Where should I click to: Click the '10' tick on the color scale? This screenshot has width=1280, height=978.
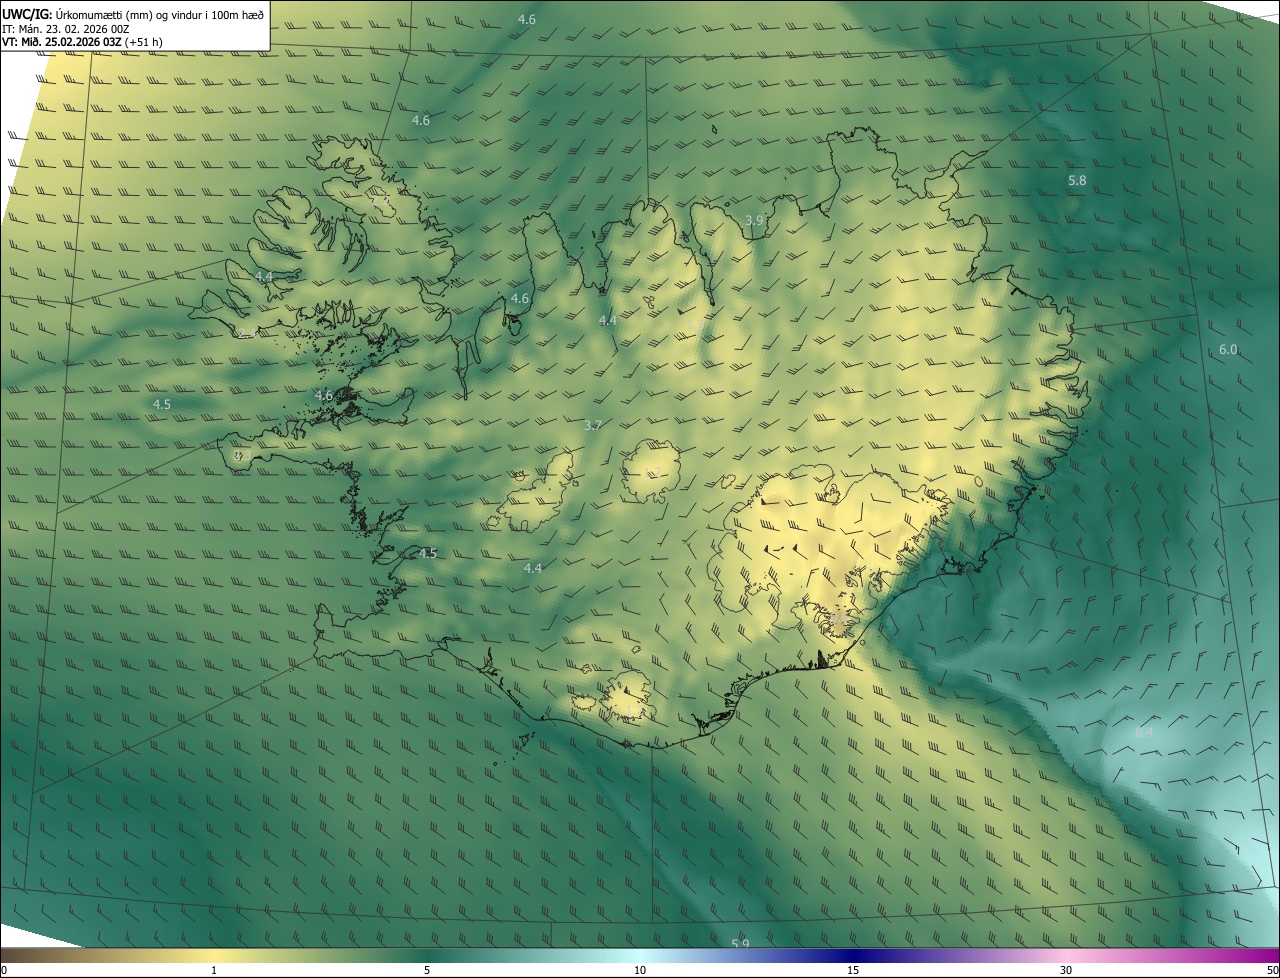(640, 970)
